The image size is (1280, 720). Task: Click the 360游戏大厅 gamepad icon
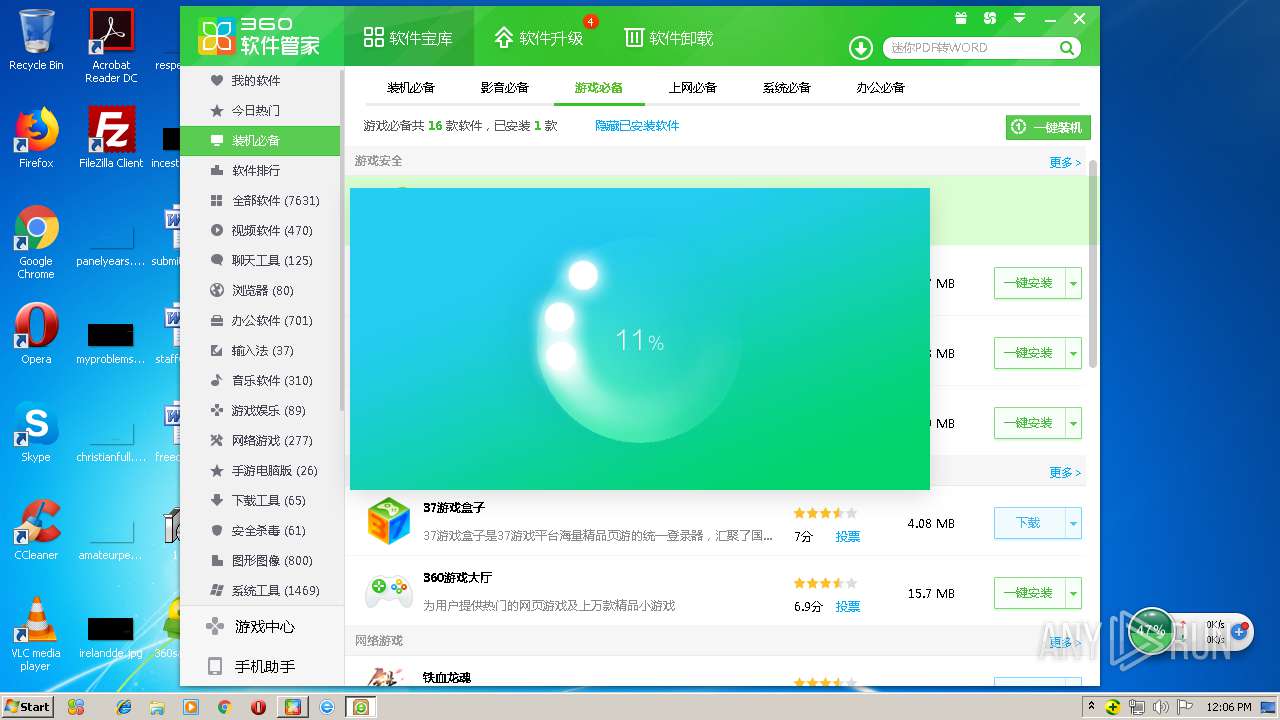click(389, 591)
